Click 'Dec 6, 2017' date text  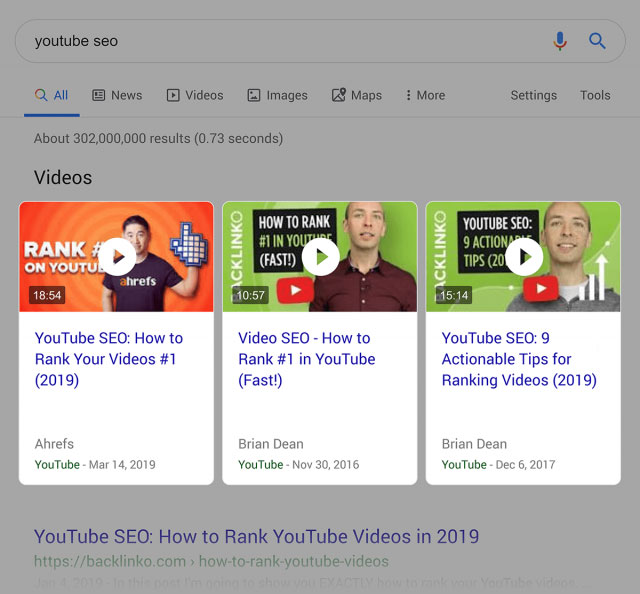tap(525, 465)
